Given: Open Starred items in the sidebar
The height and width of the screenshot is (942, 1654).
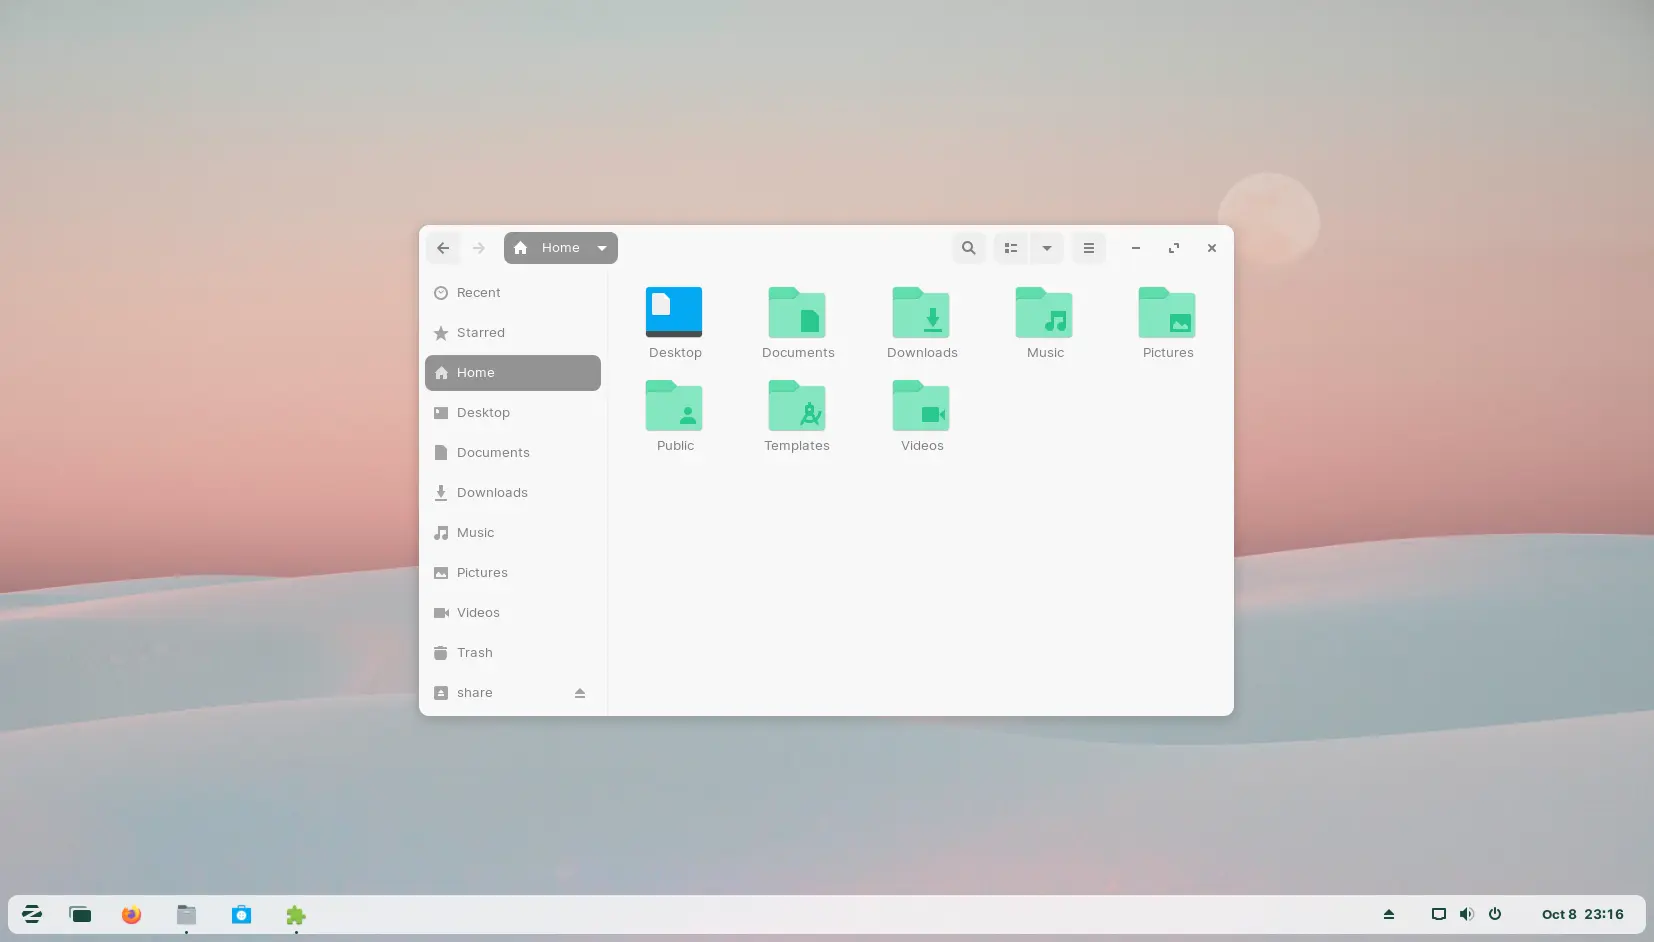Looking at the screenshot, I should click(480, 333).
